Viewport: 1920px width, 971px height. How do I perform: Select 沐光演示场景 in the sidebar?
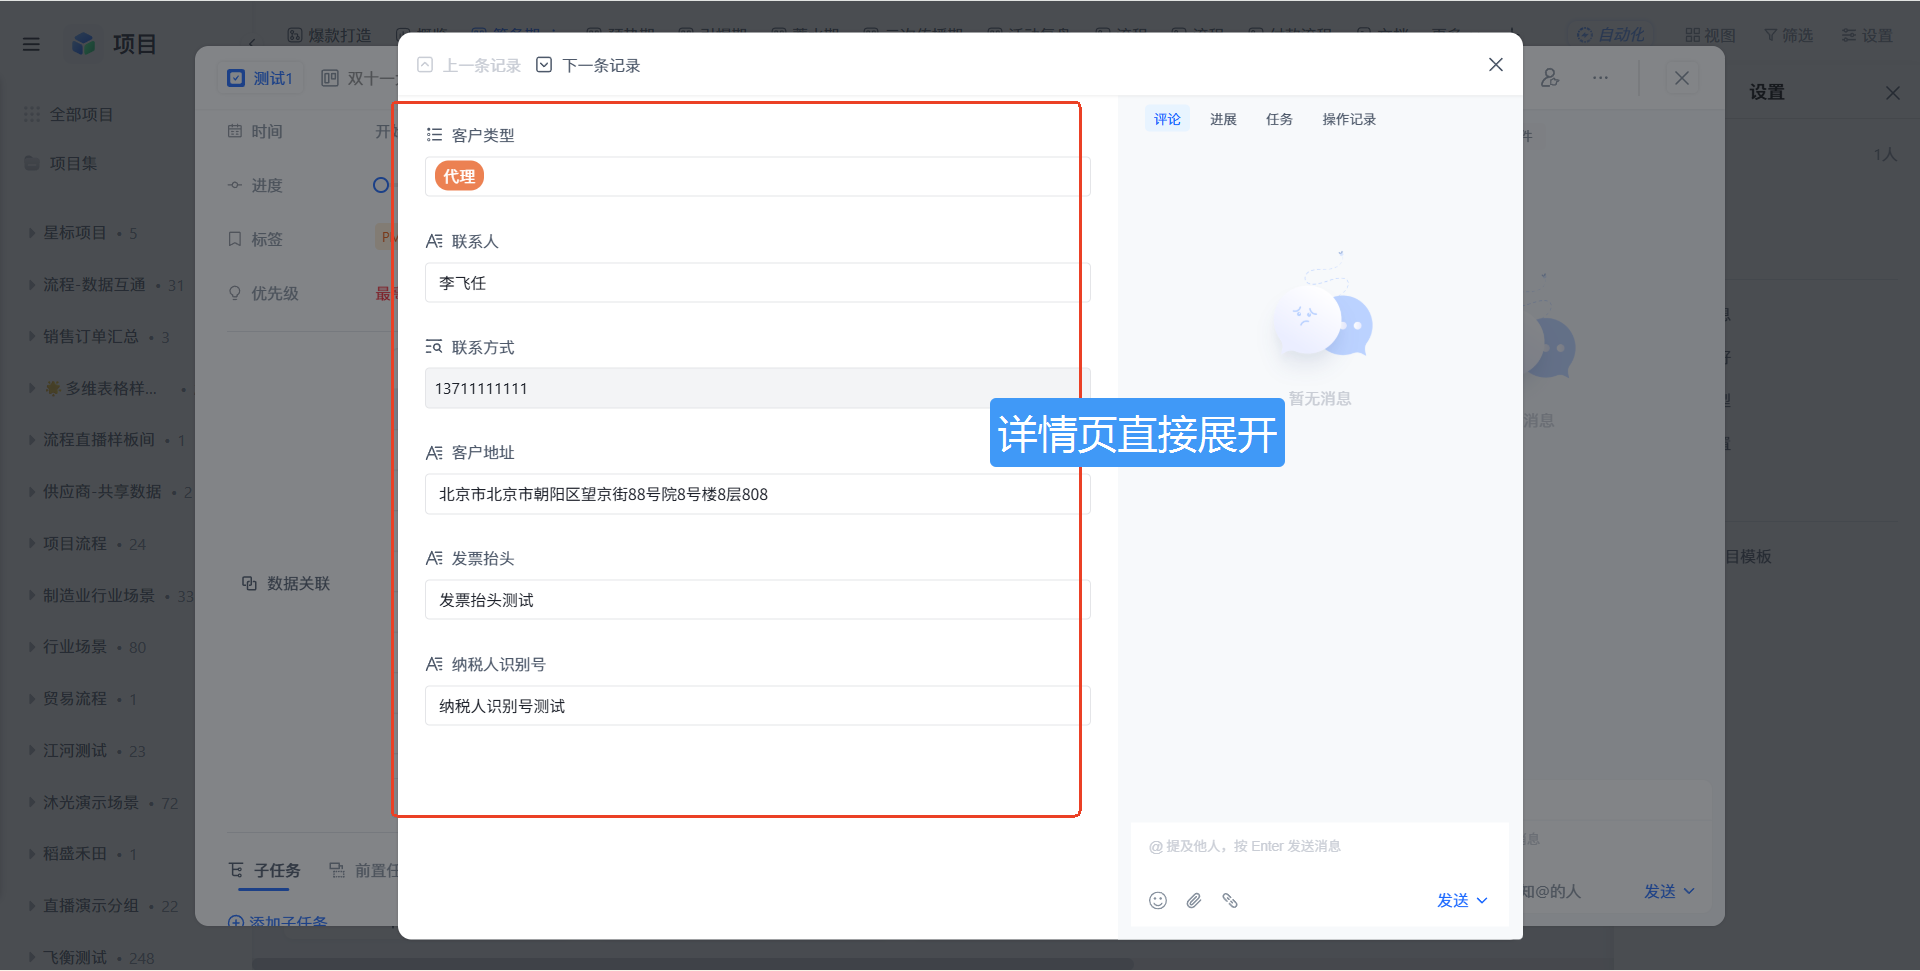click(91, 802)
